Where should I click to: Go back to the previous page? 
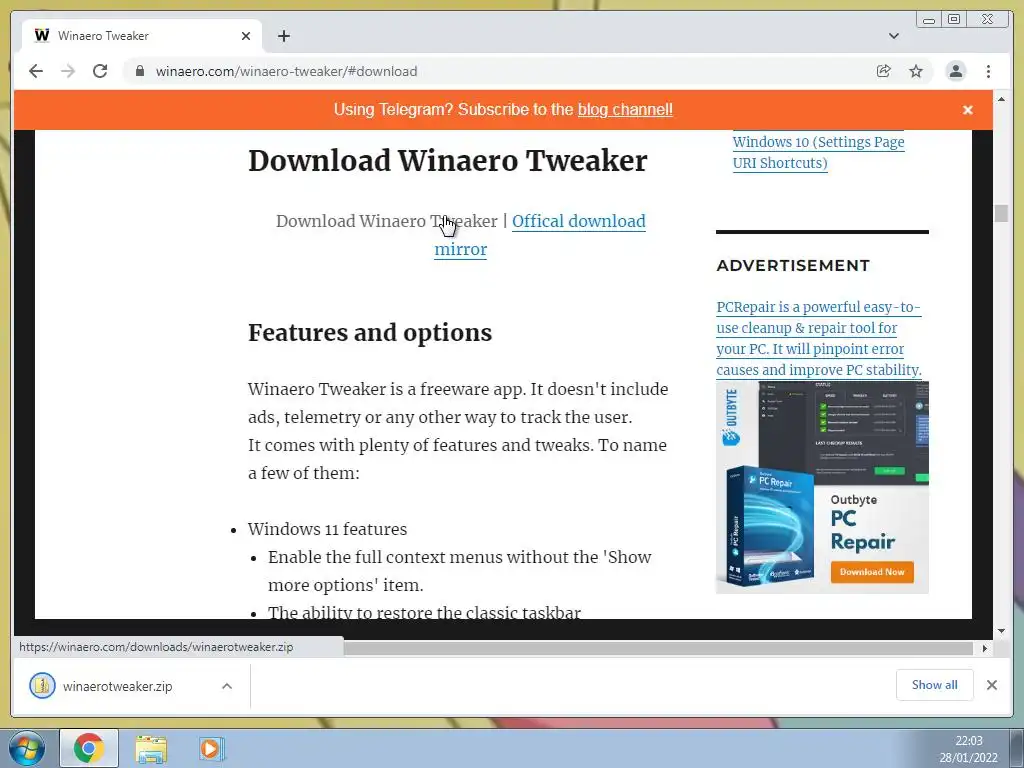coord(36,71)
